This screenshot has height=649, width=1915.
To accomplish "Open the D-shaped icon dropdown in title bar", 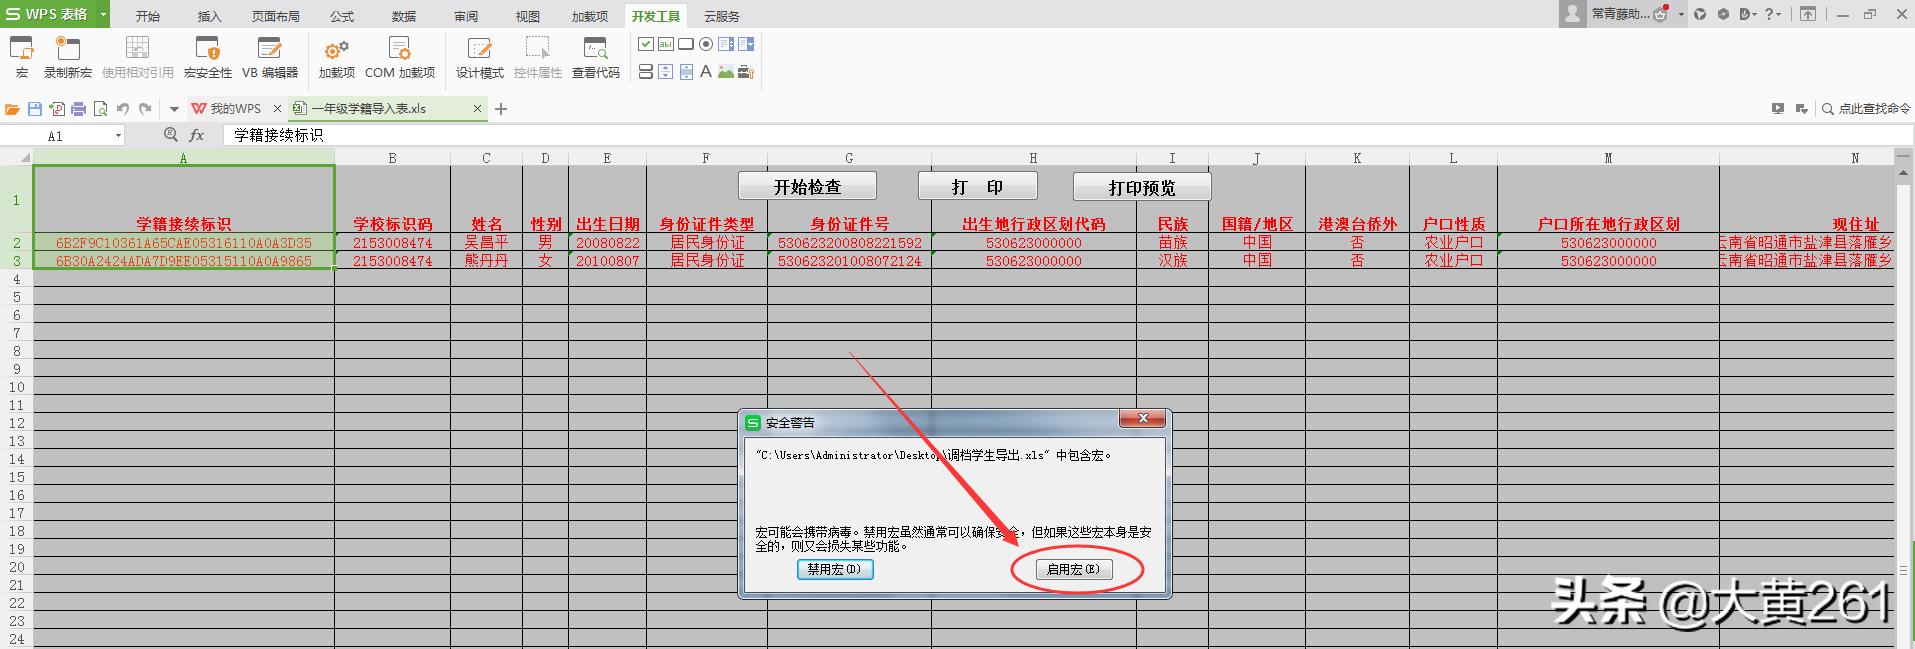I will [x=1748, y=14].
